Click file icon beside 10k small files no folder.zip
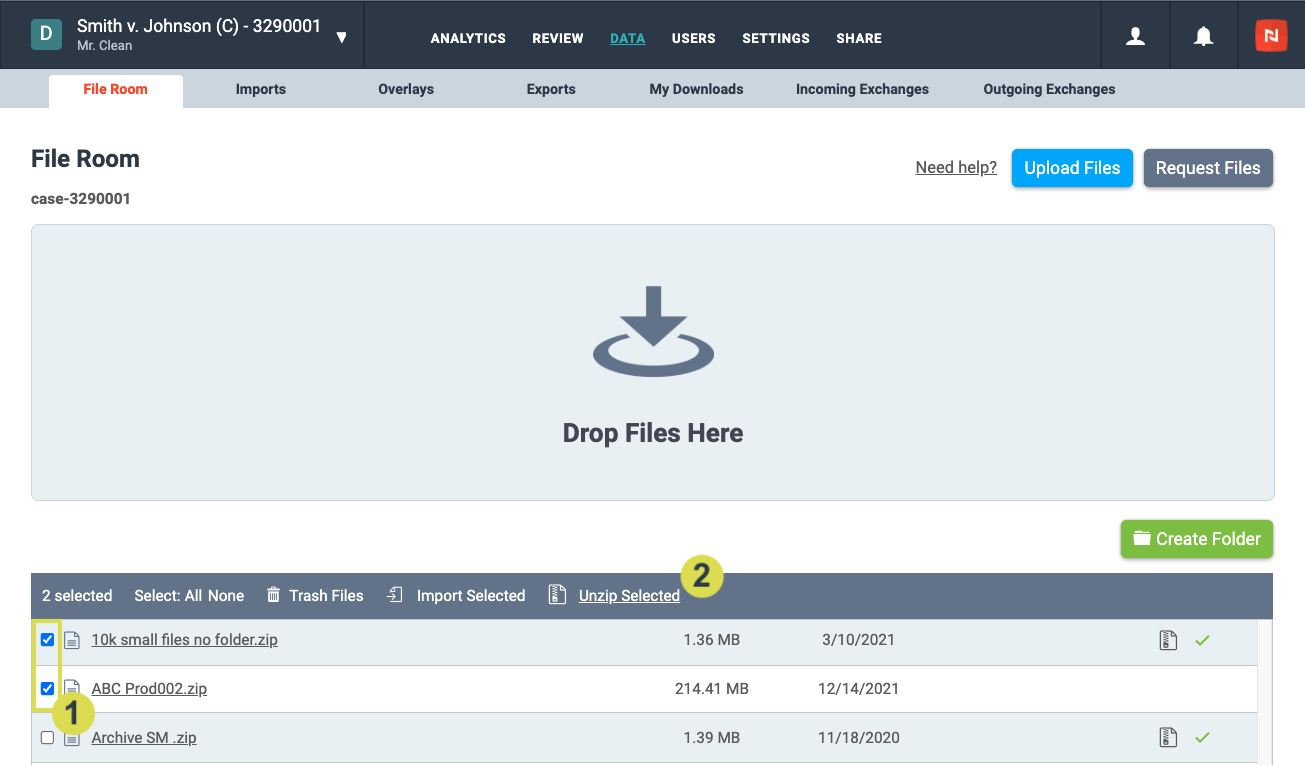 72,640
